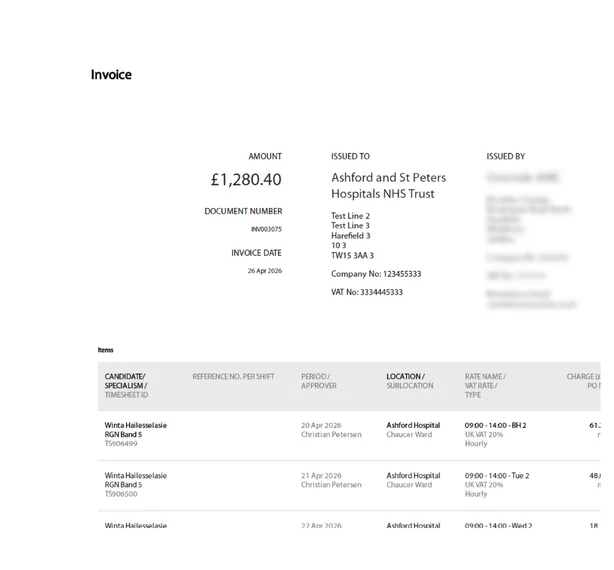
Task: Click the INVOICE DATE label
Action: click(256, 253)
